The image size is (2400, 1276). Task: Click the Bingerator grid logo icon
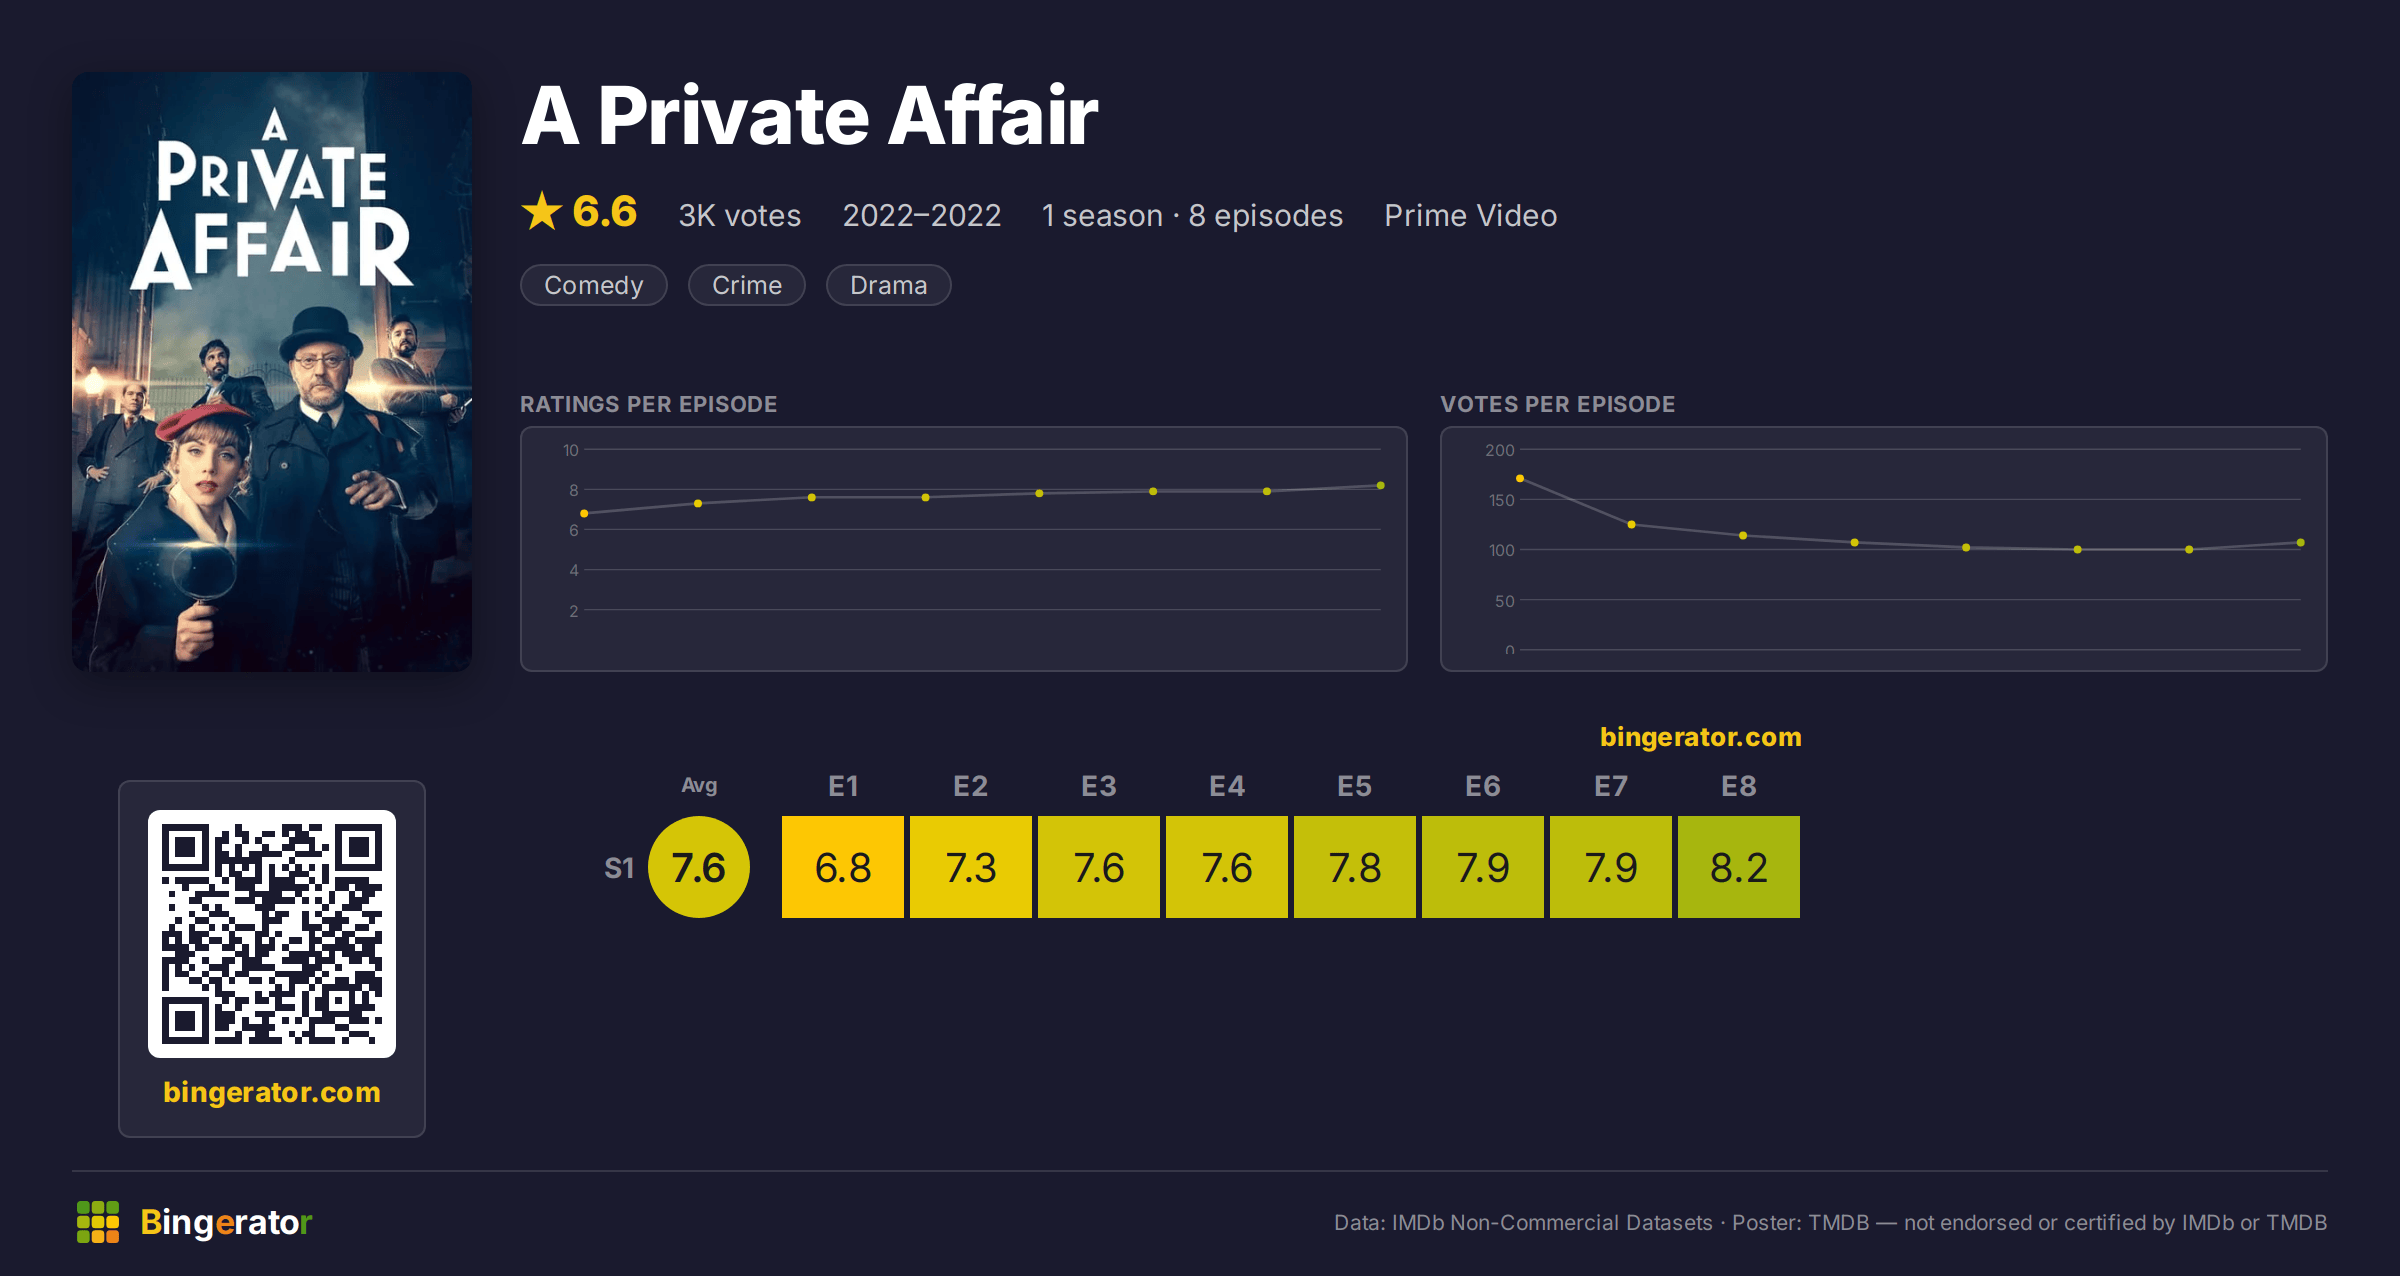(98, 1222)
